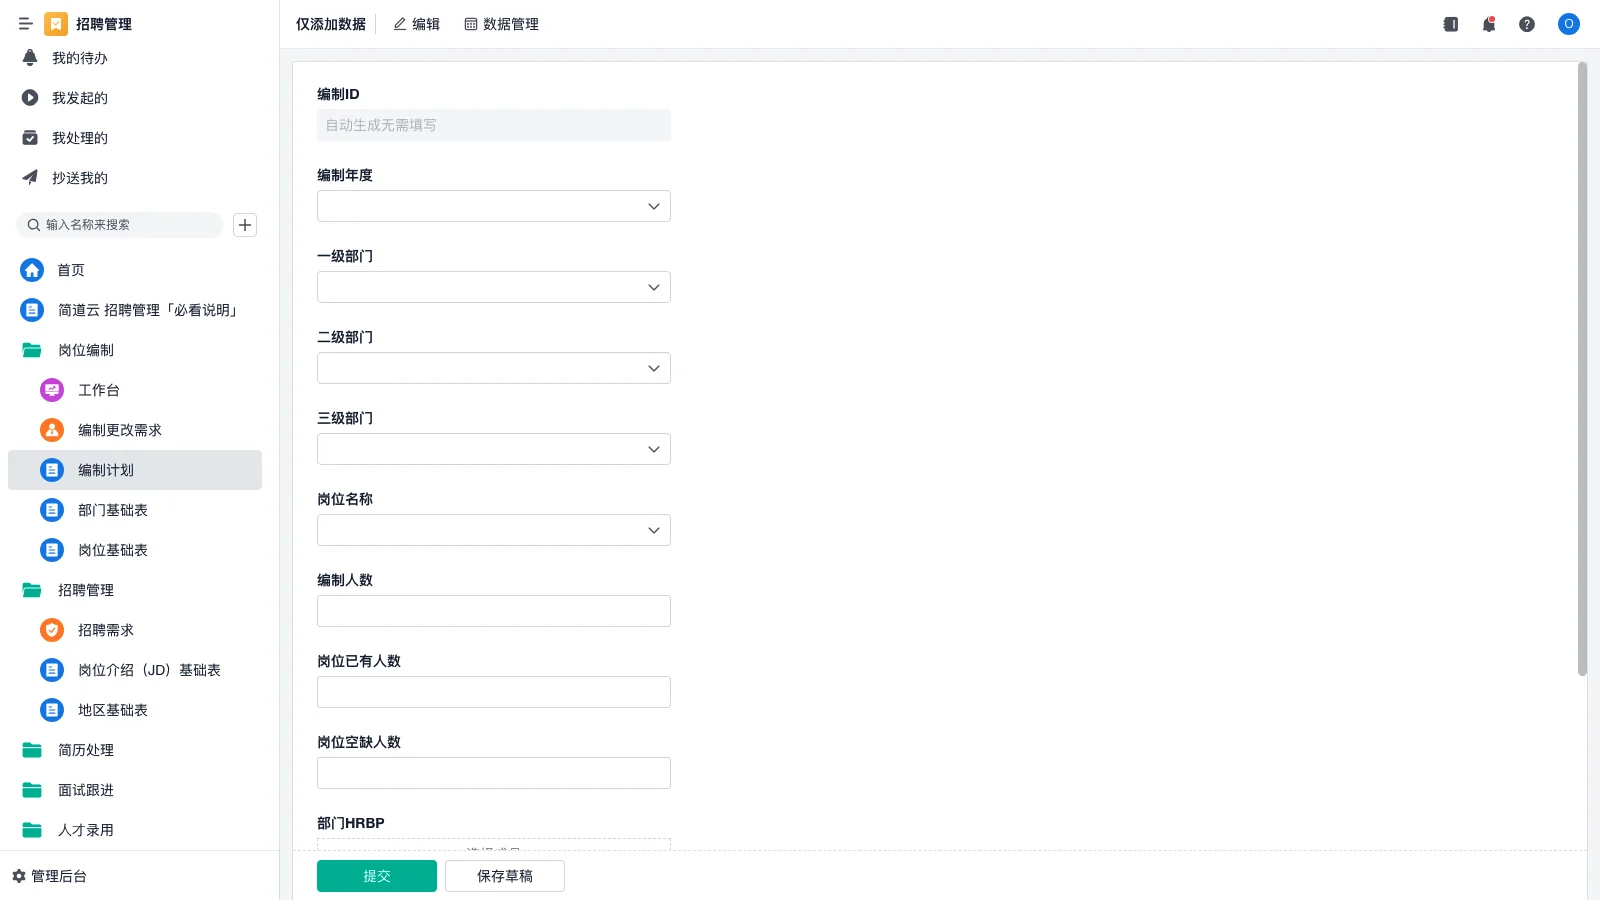Click the user avatar top right
The height and width of the screenshot is (900, 1600).
1568,24
